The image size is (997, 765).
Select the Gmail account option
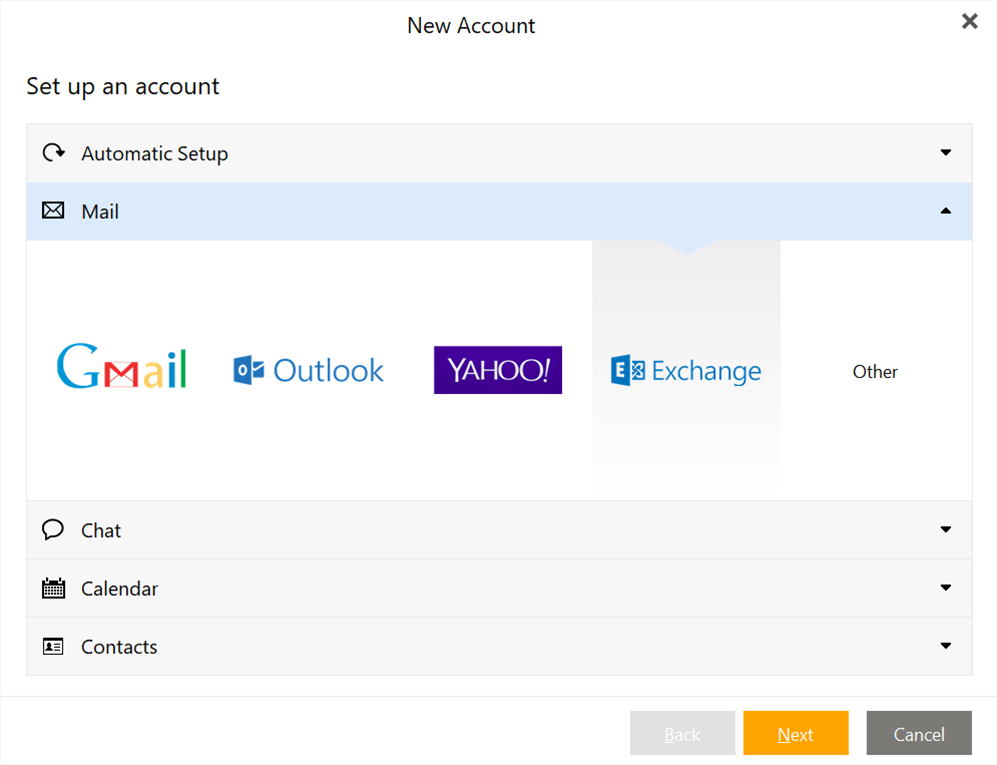pos(120,369)
